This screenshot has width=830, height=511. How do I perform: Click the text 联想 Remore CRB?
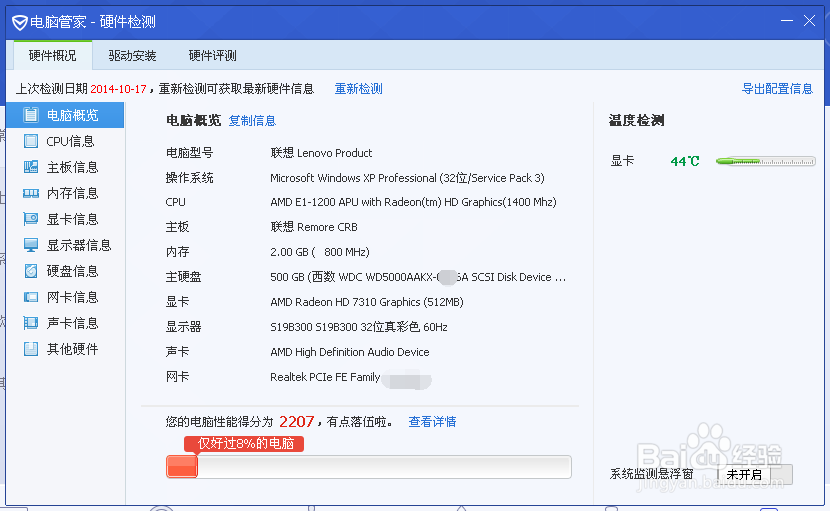click(x=314, y=227)
